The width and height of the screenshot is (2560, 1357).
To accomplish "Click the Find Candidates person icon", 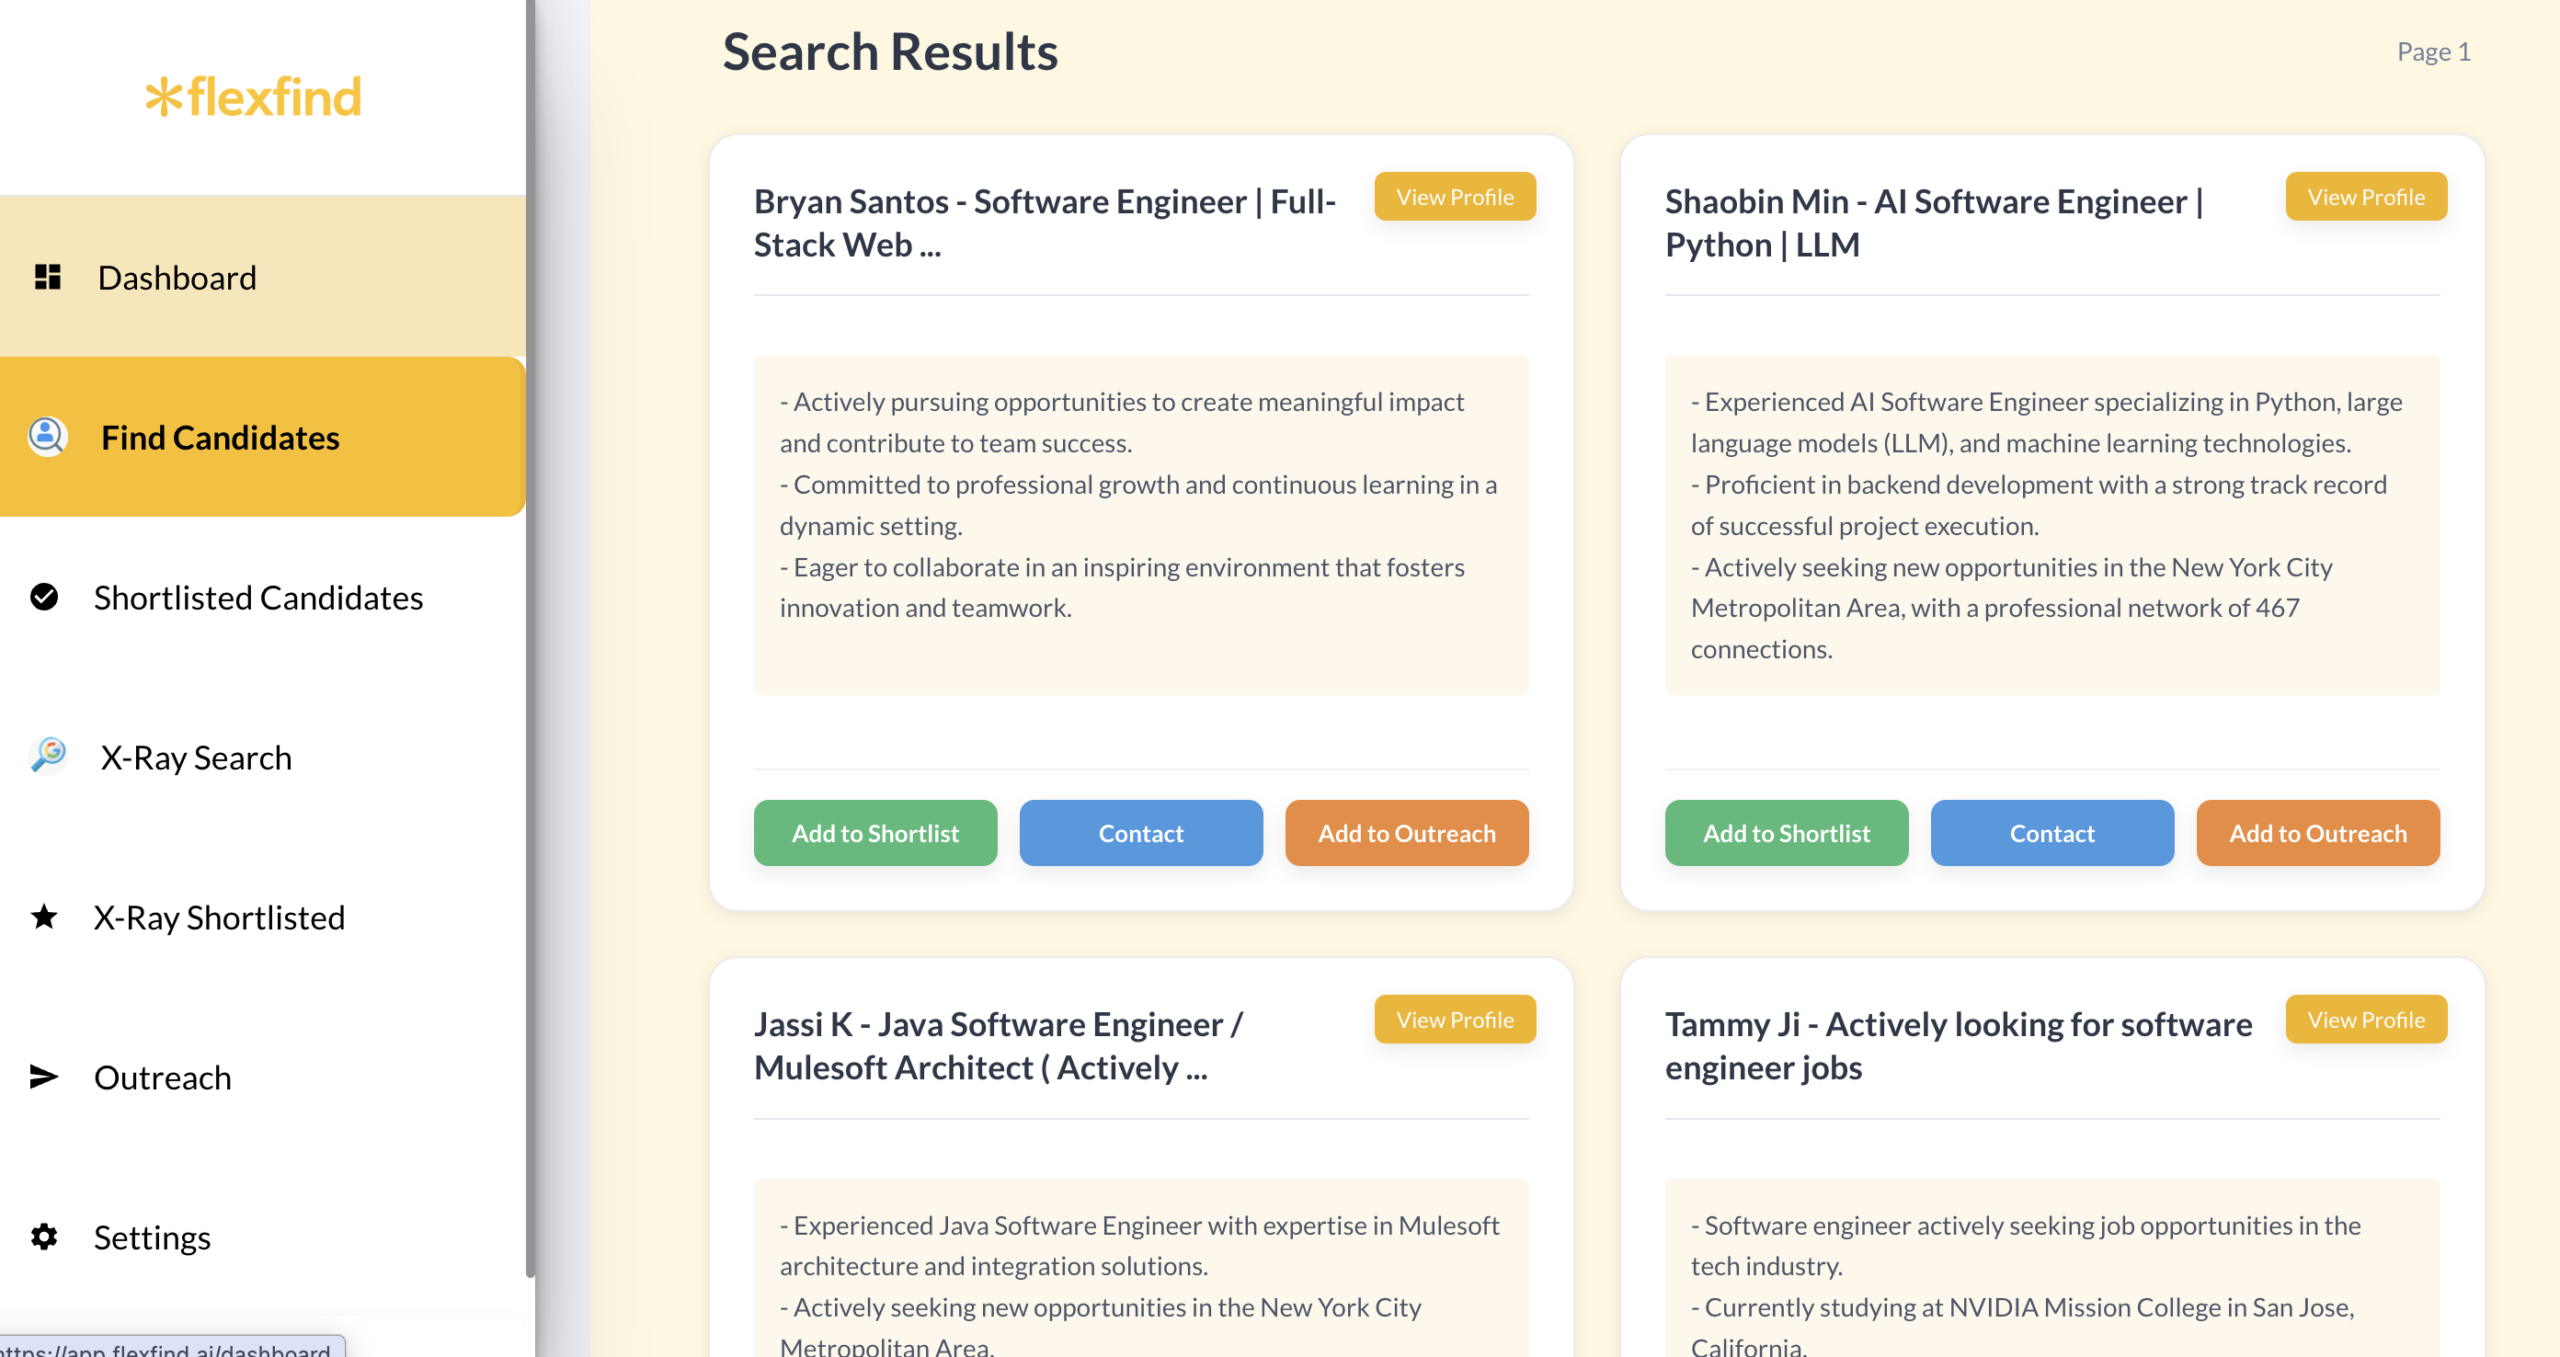I will click(47, 437).
